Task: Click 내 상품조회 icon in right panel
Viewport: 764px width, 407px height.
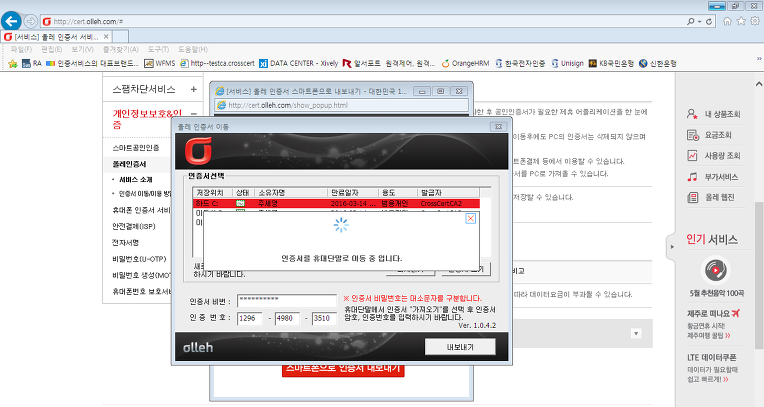Action: coord(692,114)
